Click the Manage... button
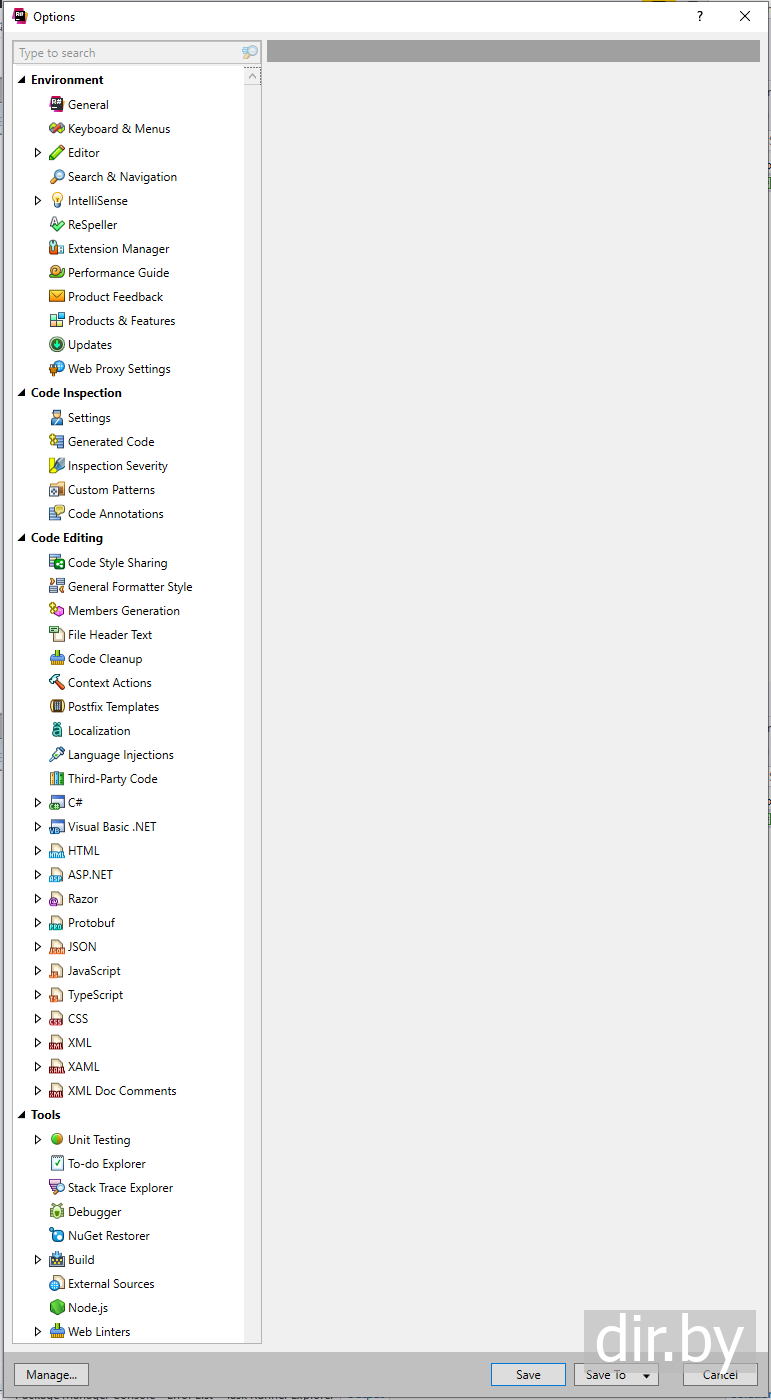This screenshot has width=771, height=1400. pos(52,1375)
